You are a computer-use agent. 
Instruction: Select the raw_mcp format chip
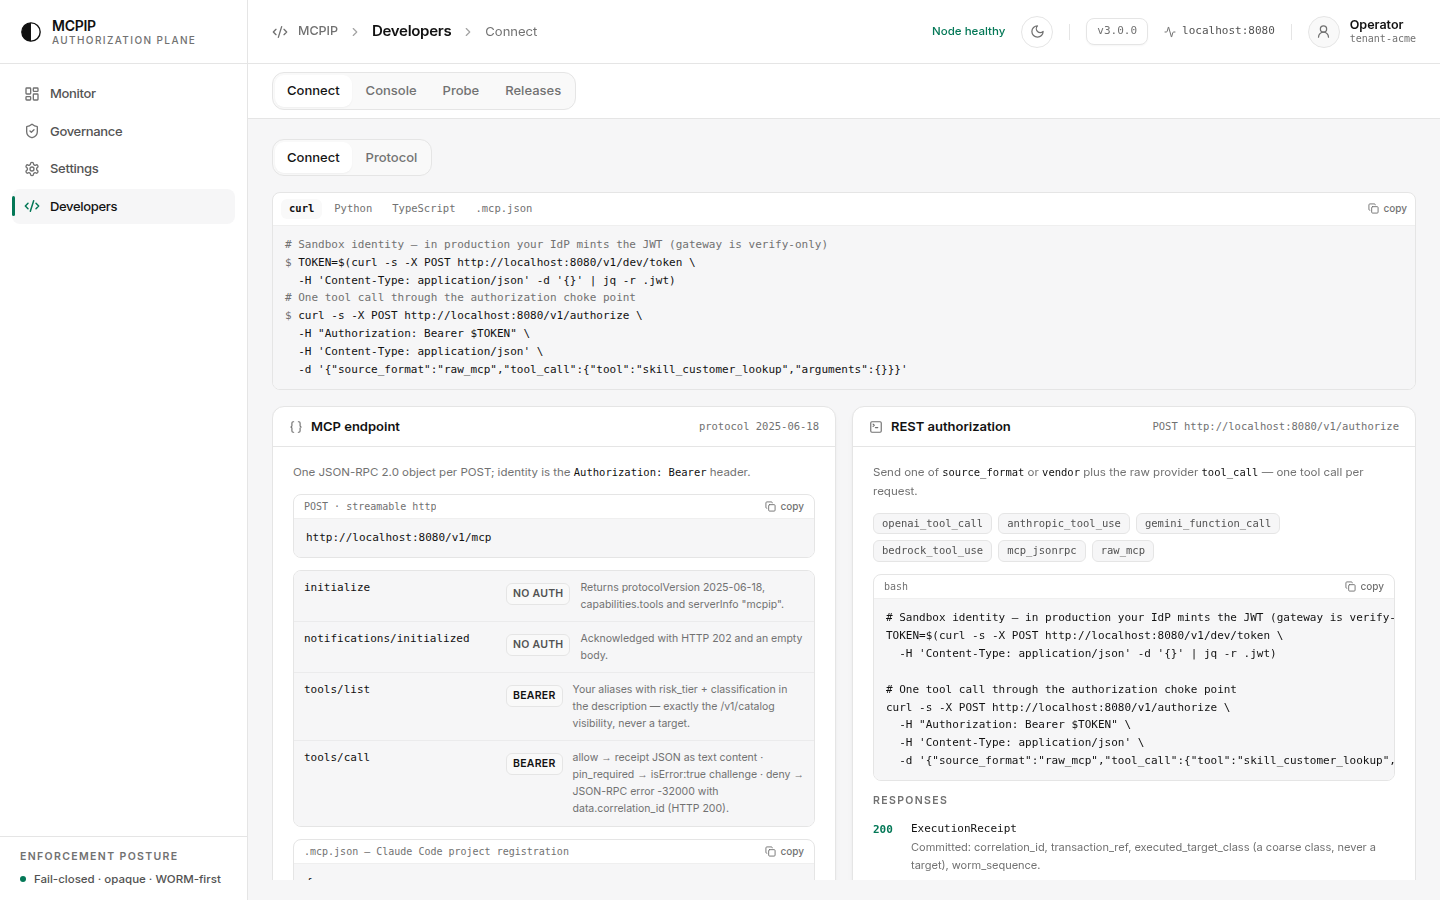(x=1123, y=551)
